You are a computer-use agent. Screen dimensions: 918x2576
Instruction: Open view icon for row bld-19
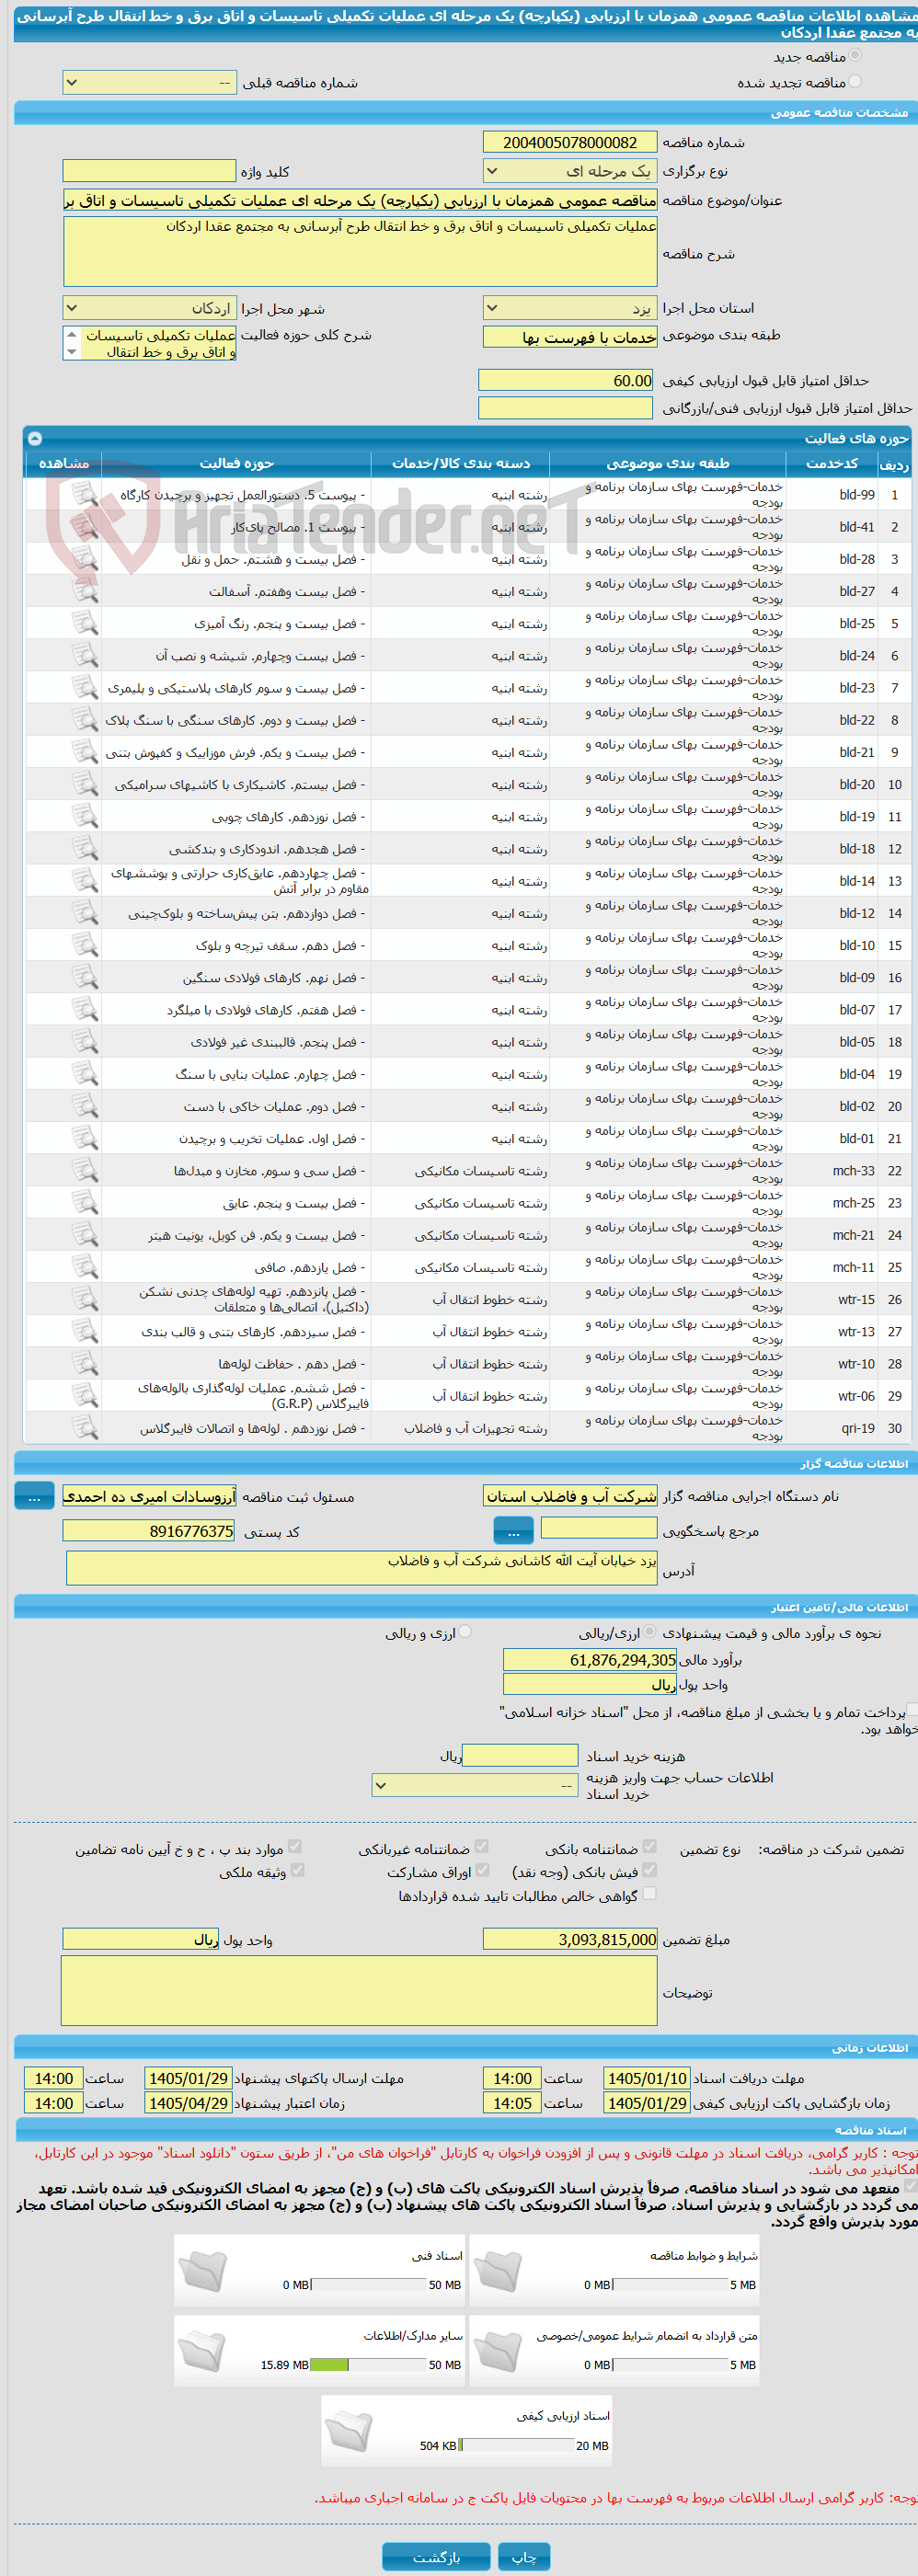85,816
